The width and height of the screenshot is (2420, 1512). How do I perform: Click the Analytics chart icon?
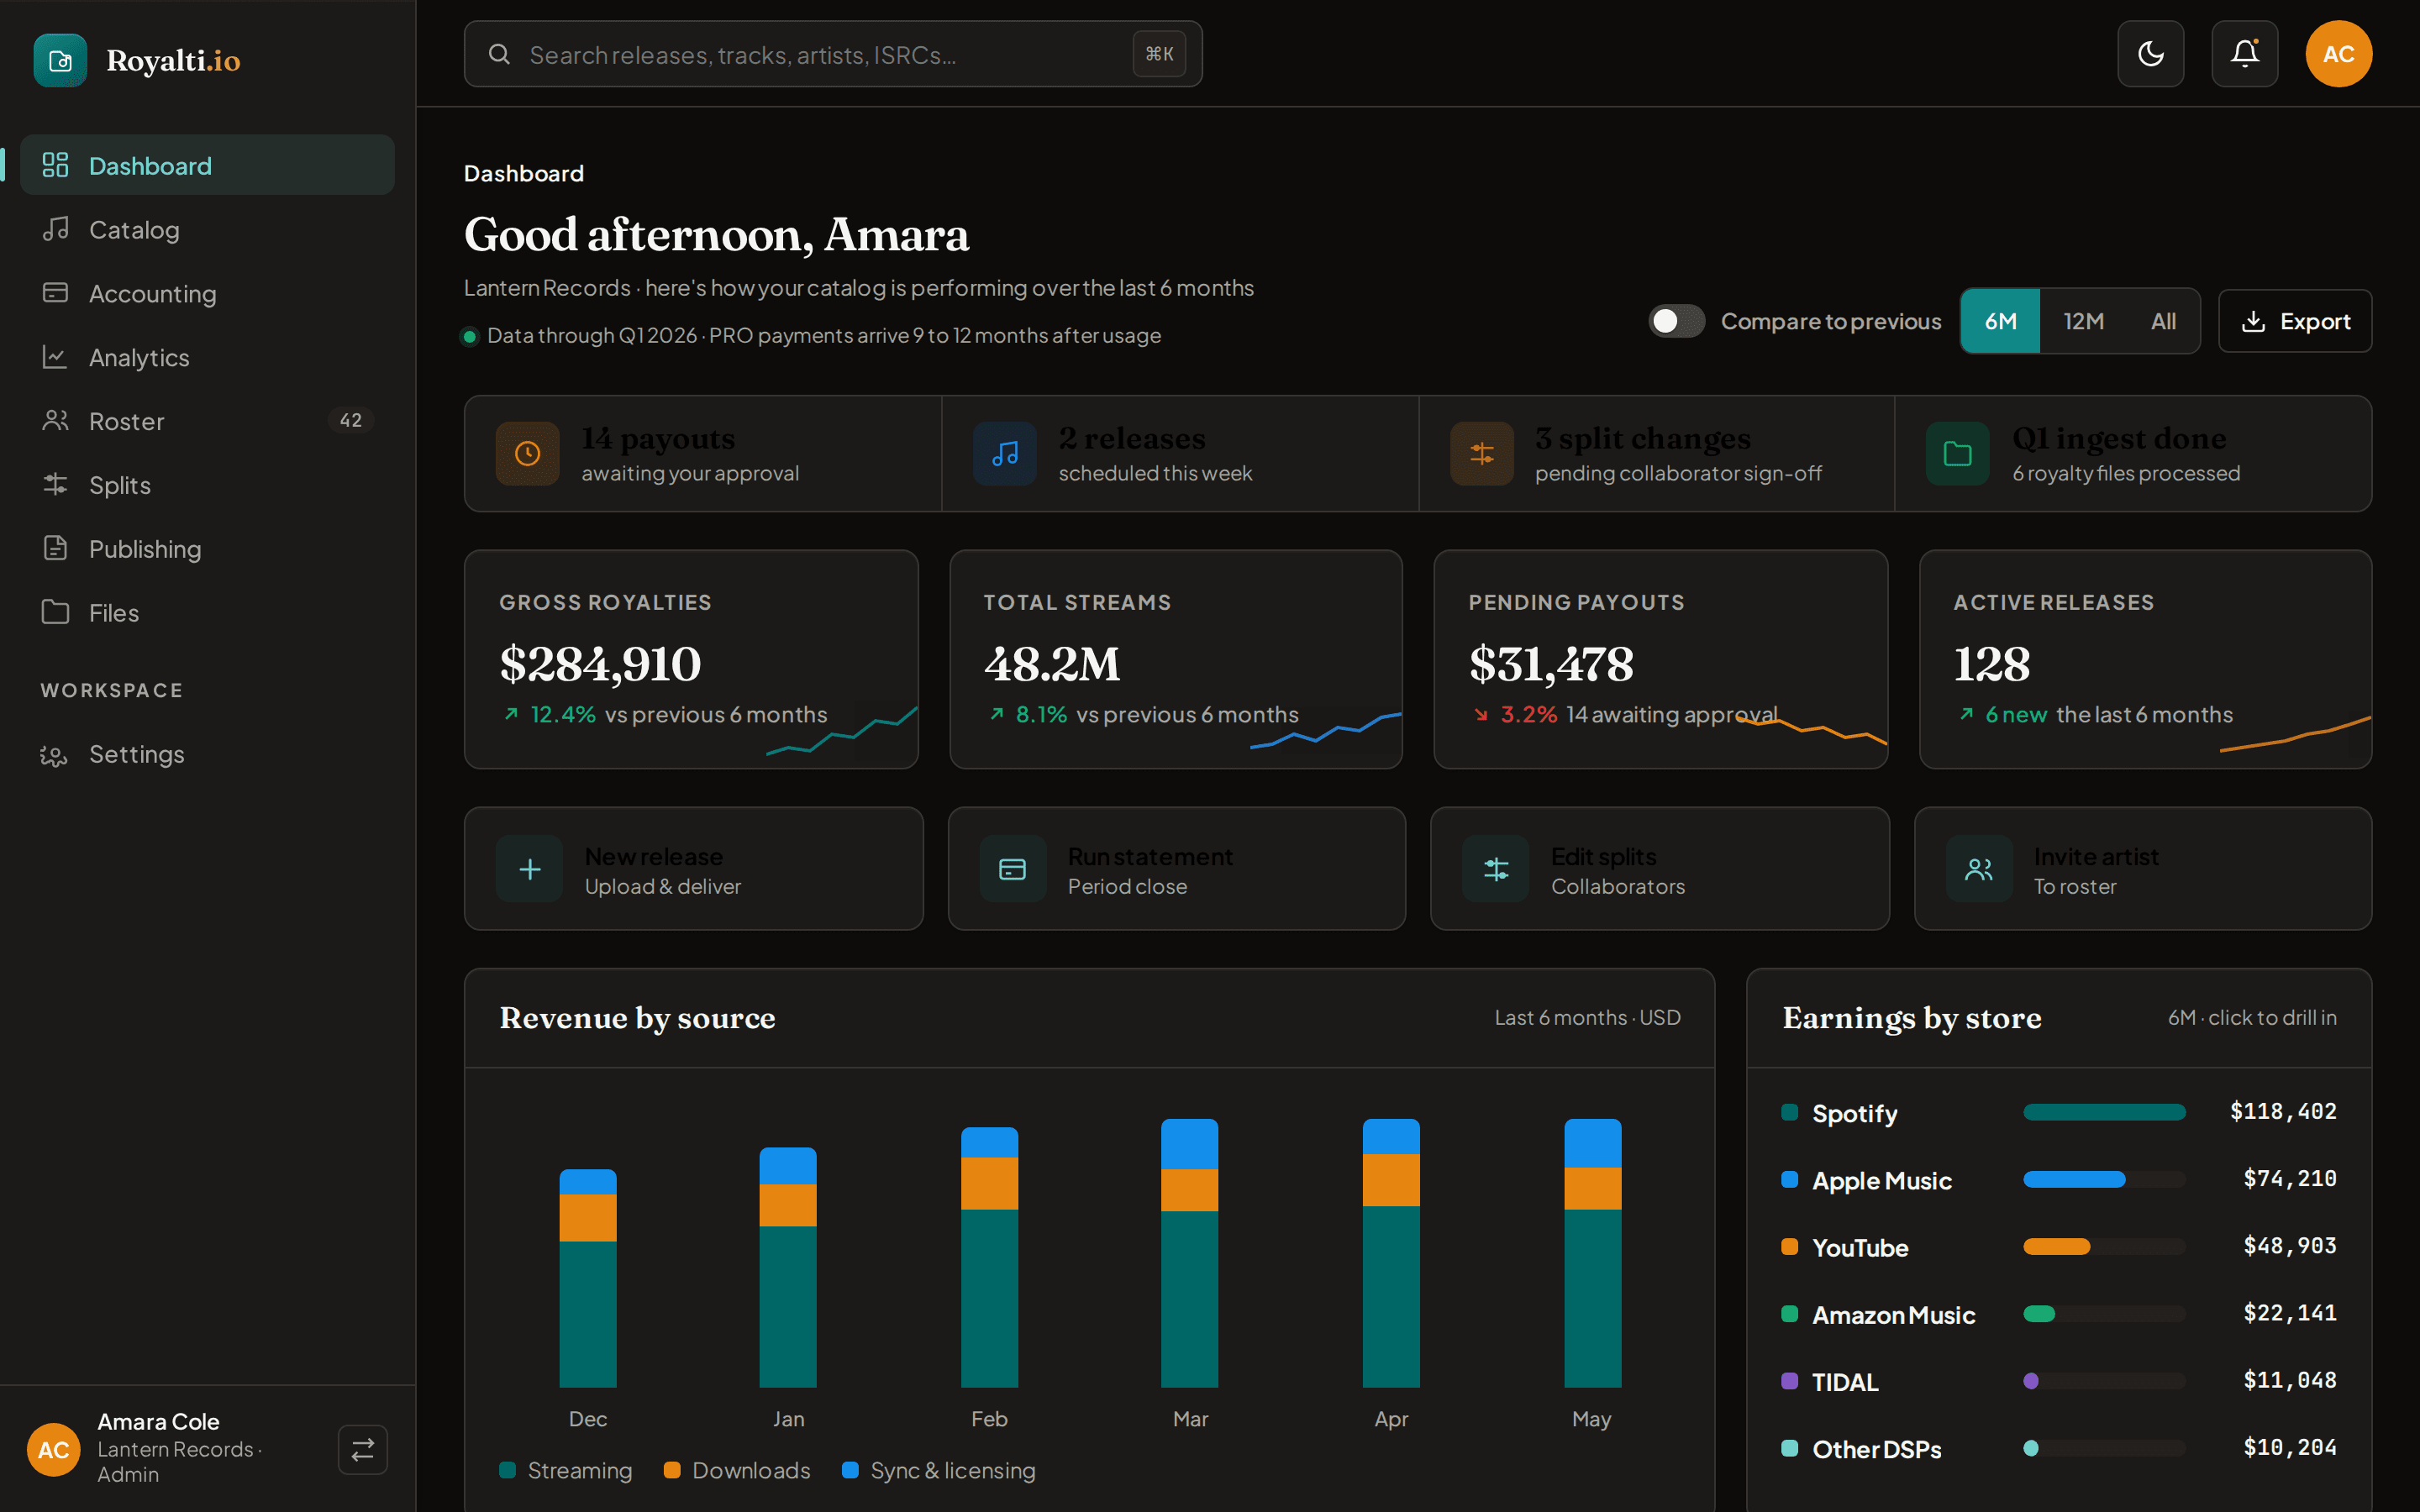pos(55,357)
